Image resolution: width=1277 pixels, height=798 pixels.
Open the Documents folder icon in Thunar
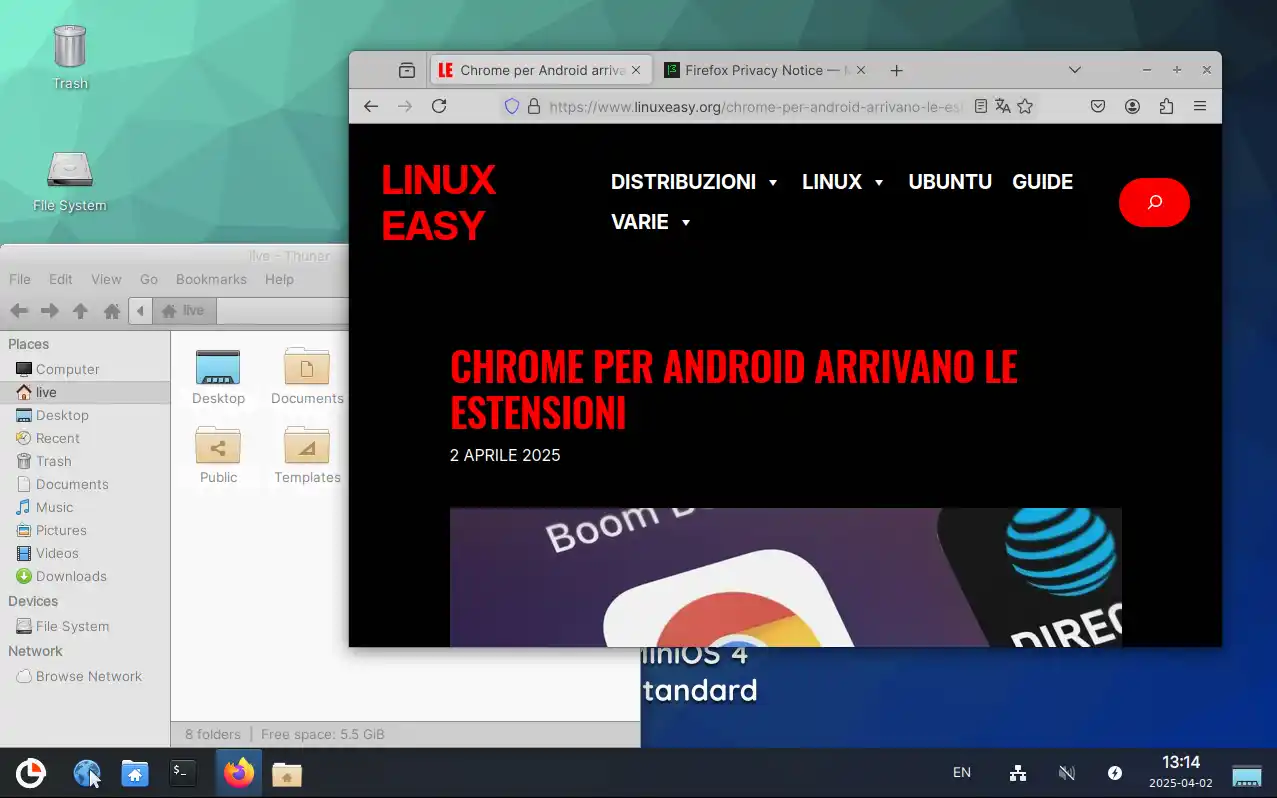[307, 367]
